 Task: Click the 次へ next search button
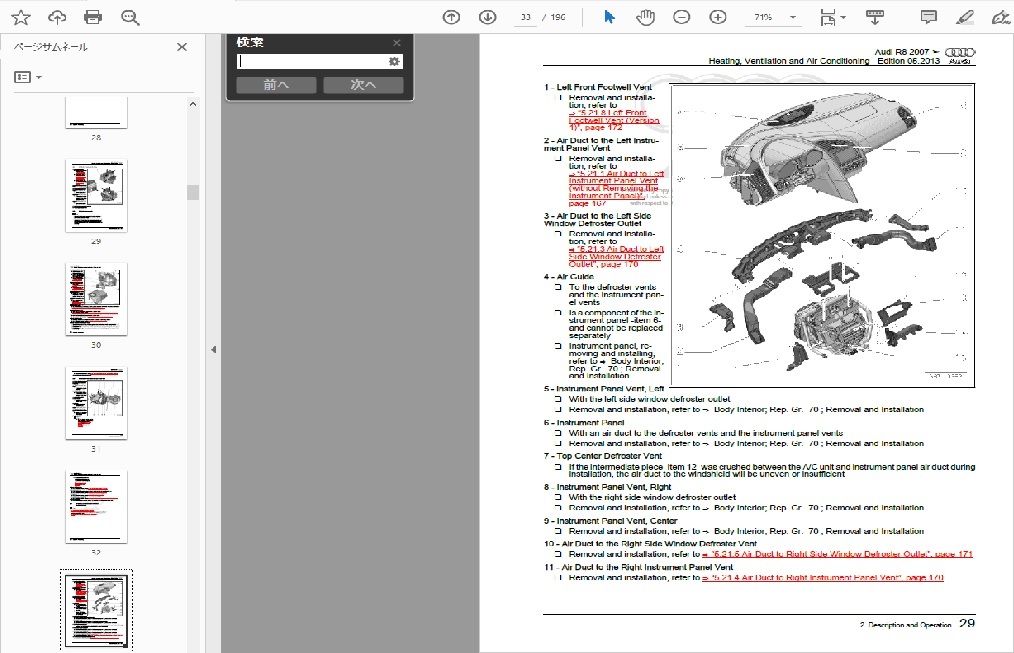point(363,85)
